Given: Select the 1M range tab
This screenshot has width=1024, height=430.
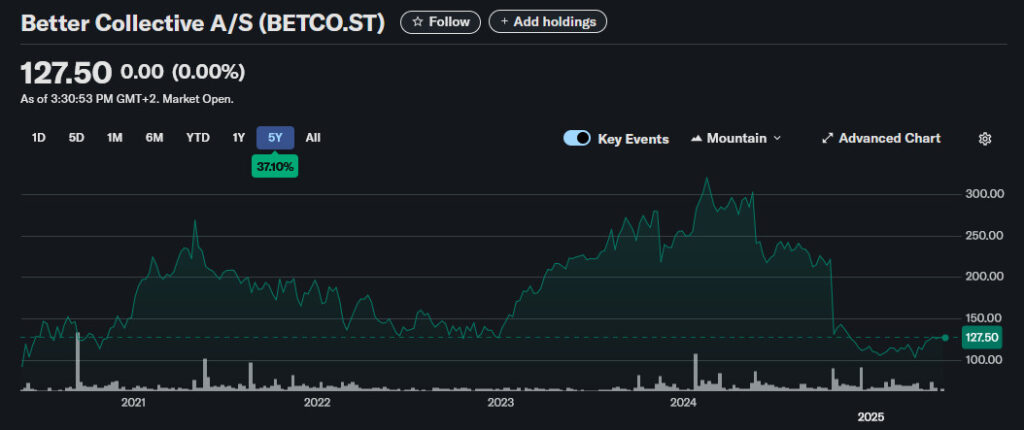Looking at the screenshot, I should pos(114,138).
